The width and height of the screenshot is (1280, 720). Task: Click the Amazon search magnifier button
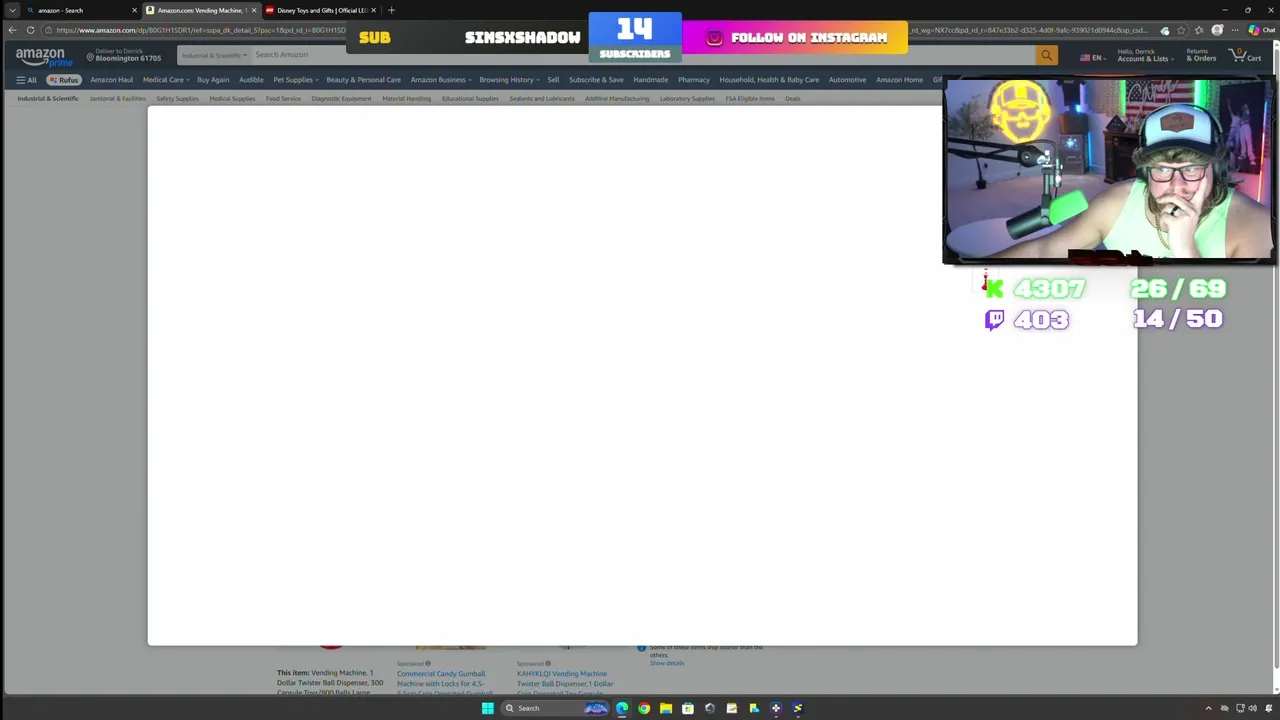(x=1046, y=56)
